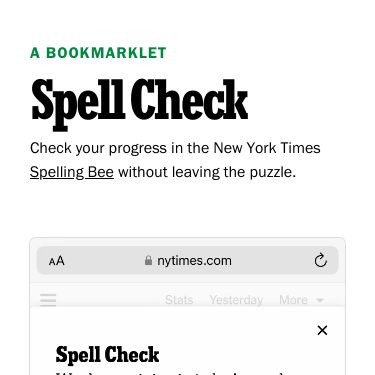The height and width of the screenshot is (375, 375).
Task: Click the padlock icon beside nytimes.com
Action: point(149,260)
